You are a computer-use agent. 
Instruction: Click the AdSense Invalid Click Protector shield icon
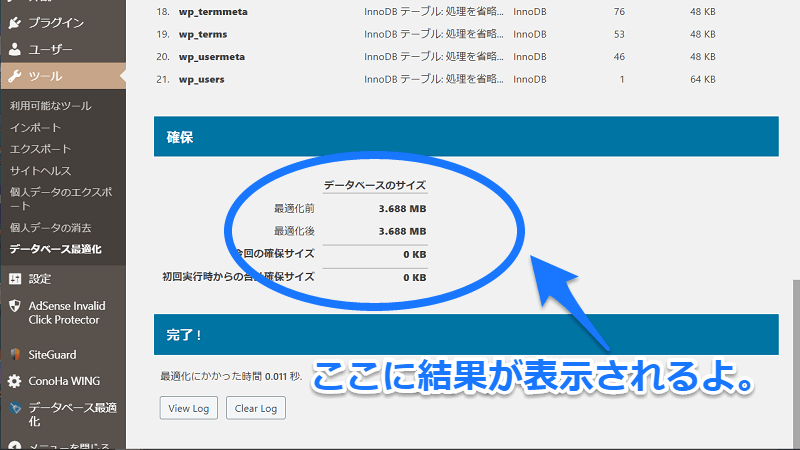(x=14, y=307)
